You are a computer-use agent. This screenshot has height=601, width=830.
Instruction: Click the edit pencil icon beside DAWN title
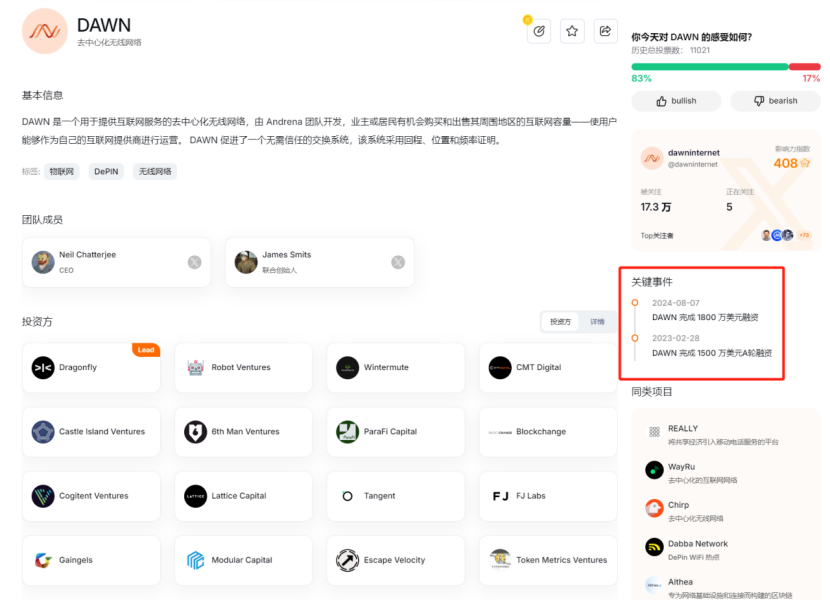pos(539,32)
